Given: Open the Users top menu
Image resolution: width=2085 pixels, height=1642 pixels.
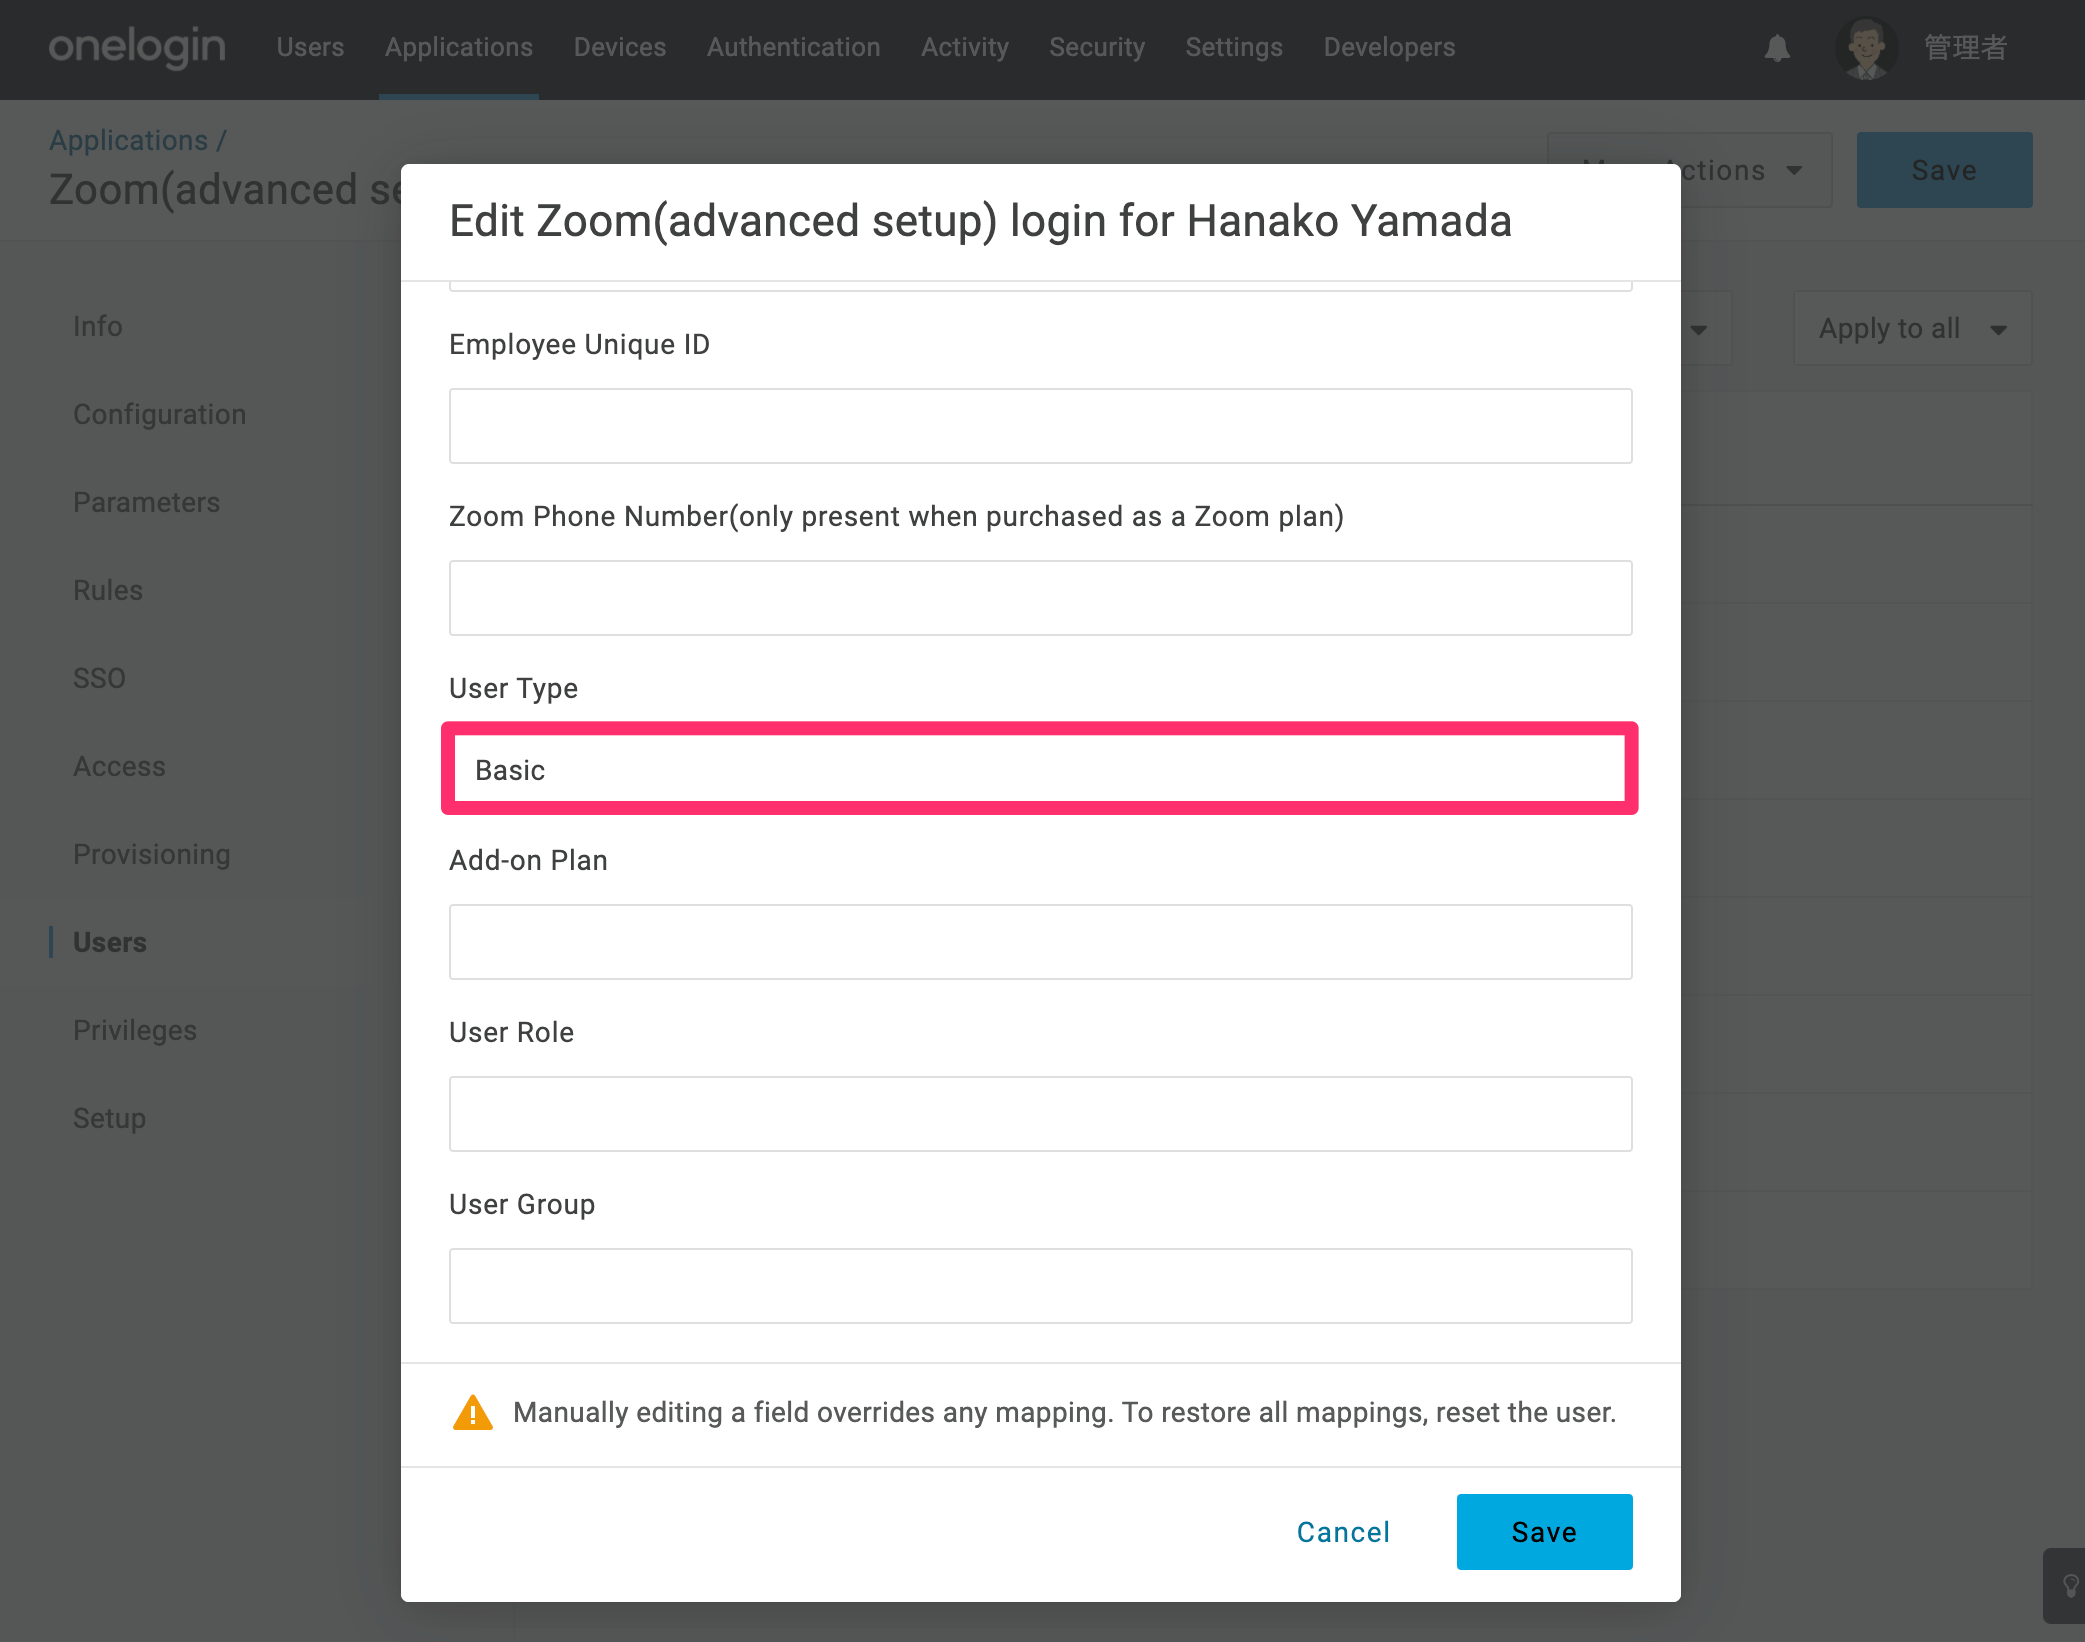Looking at the screenshot, I should click(310, 47).
